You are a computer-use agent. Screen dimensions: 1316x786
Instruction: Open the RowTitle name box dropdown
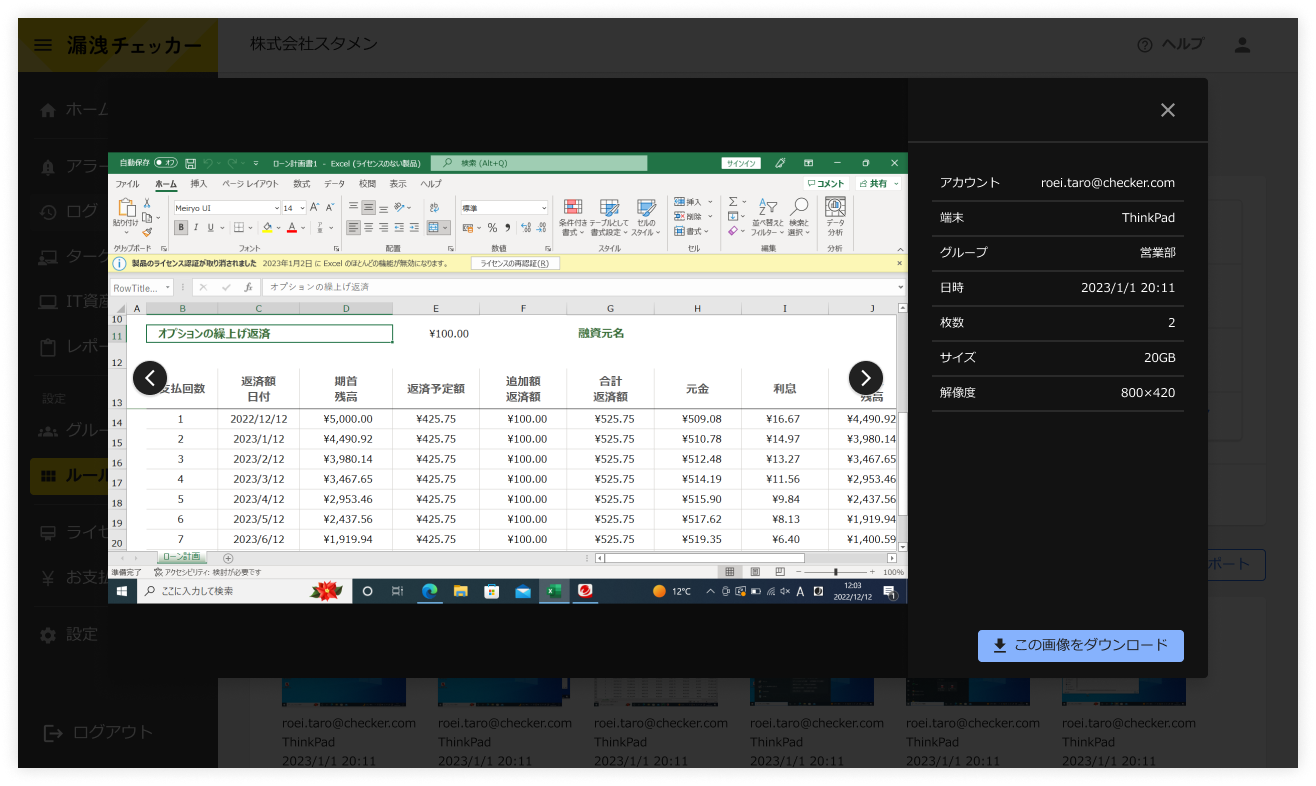click(x=168, y=287)
